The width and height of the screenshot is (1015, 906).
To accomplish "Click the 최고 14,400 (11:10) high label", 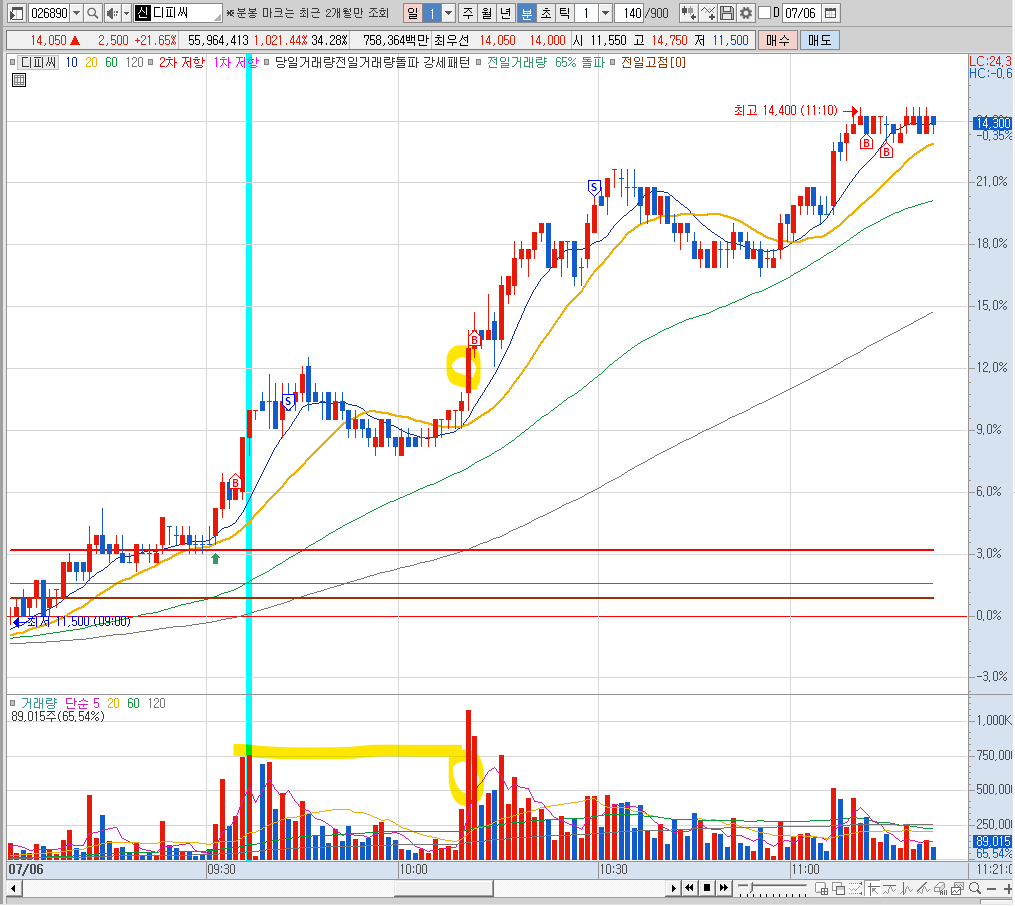I will click(x=786, y=111).
